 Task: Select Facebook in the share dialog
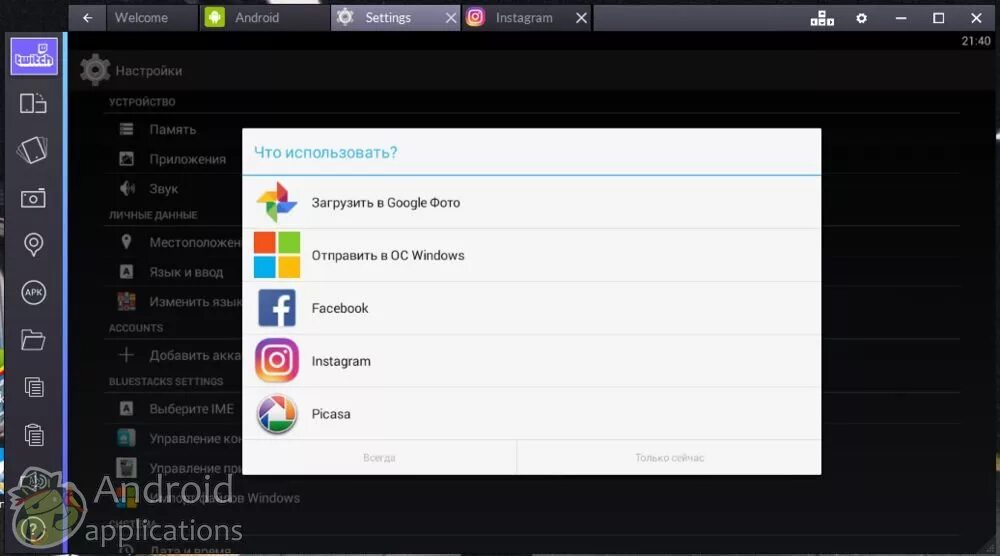coord(531,308)
